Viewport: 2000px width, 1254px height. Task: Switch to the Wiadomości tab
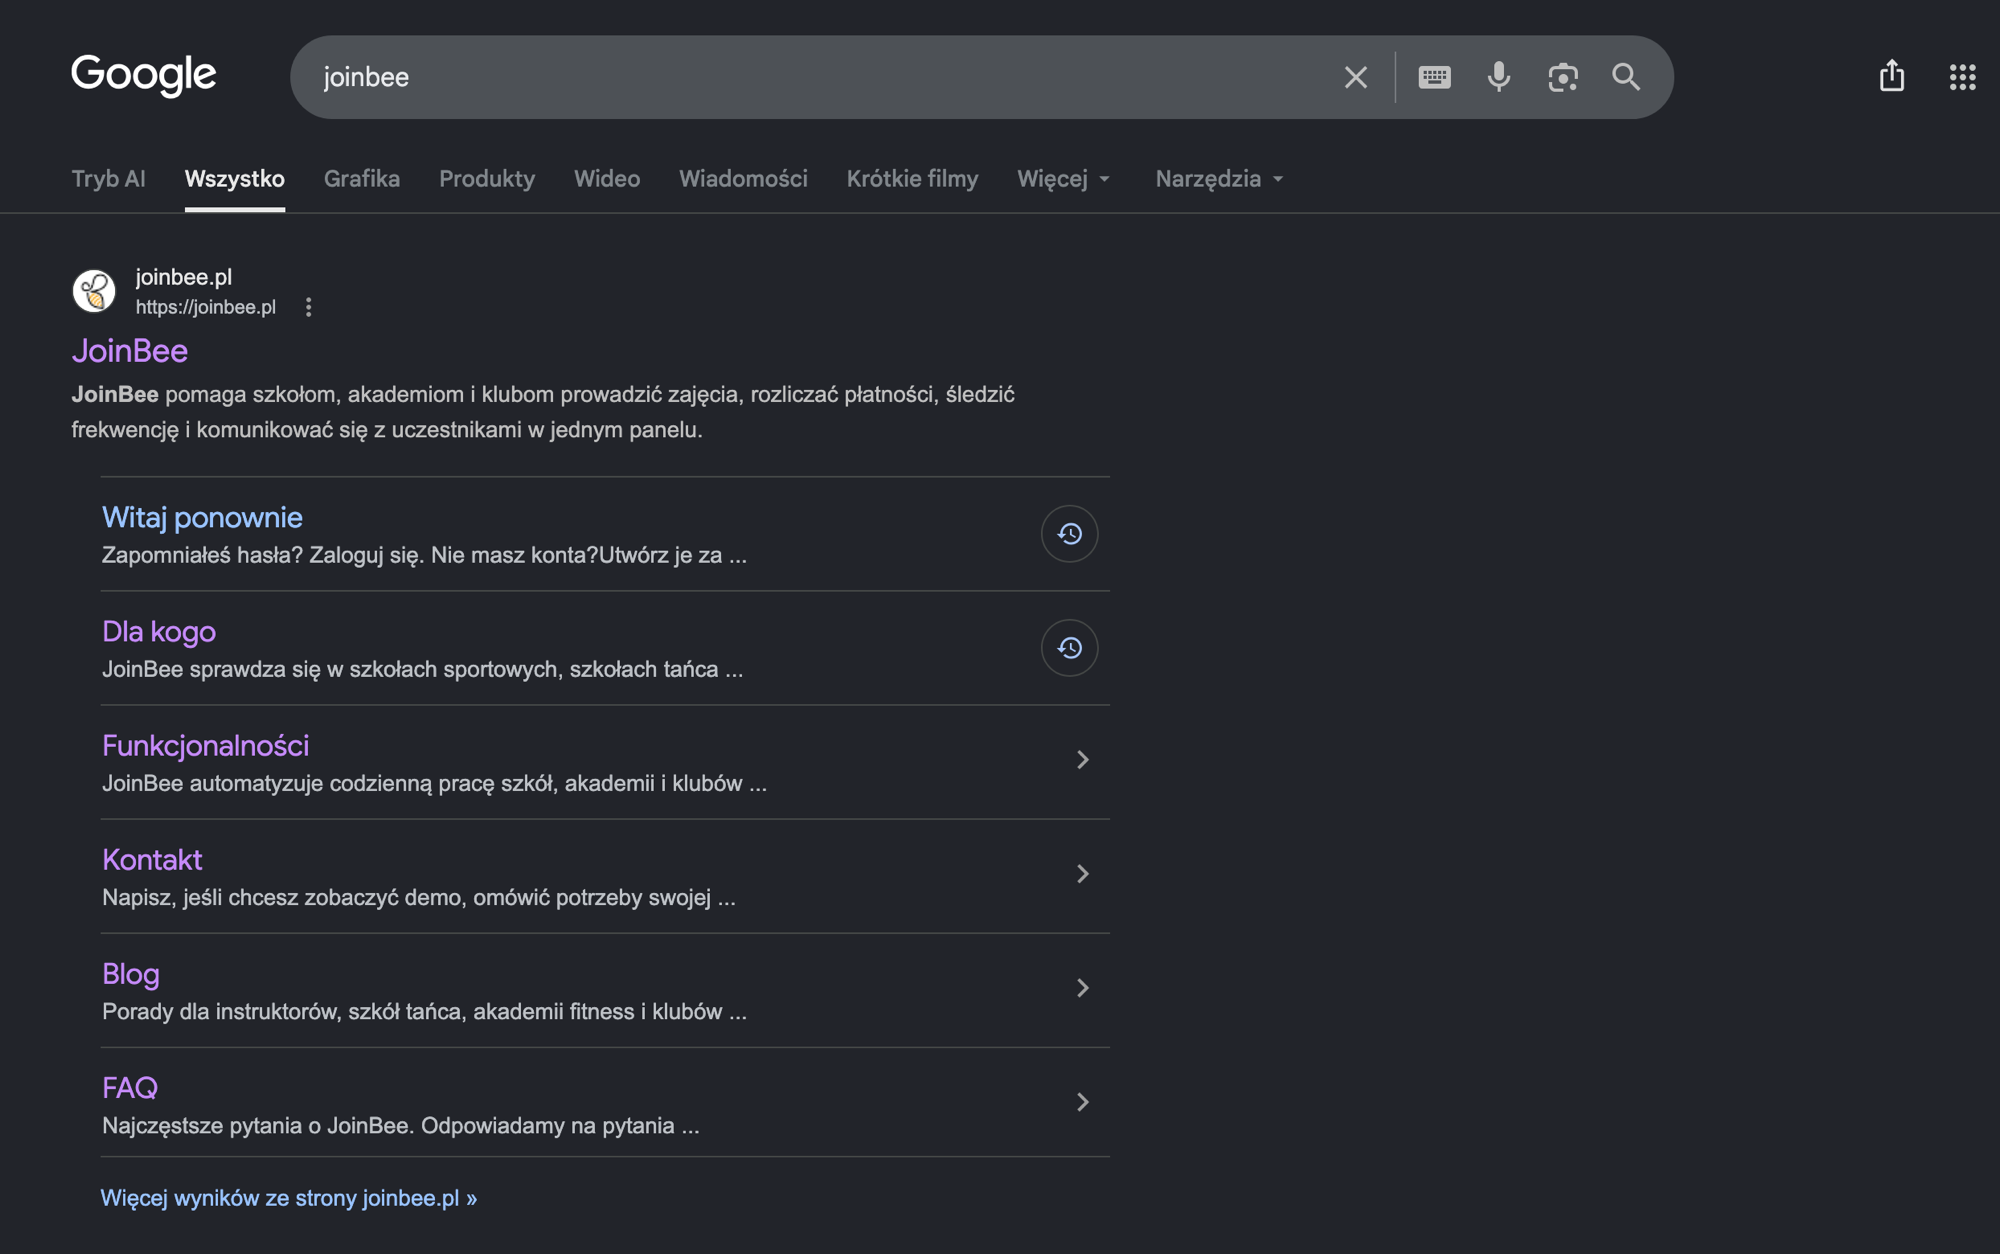point(743,179)
